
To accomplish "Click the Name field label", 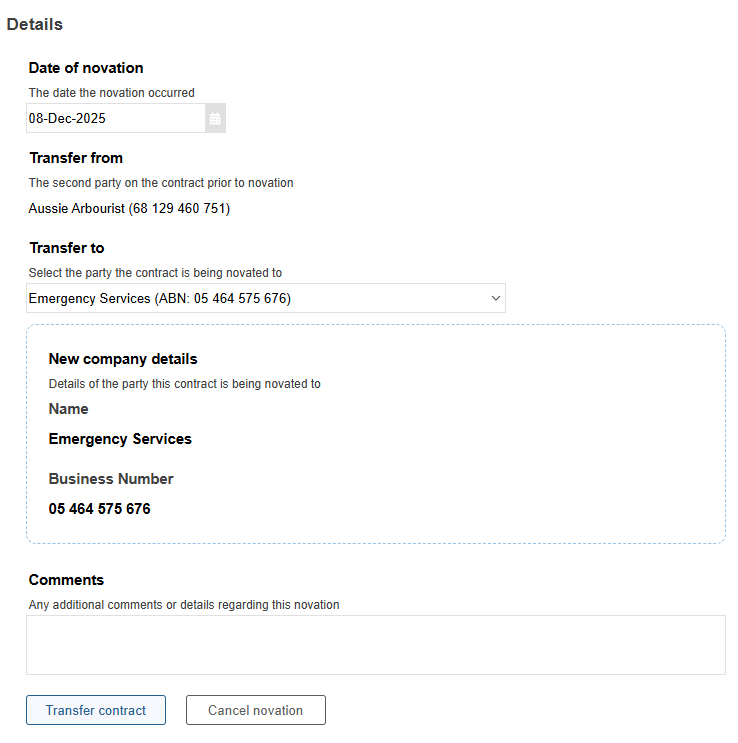I will click(68, 409).
